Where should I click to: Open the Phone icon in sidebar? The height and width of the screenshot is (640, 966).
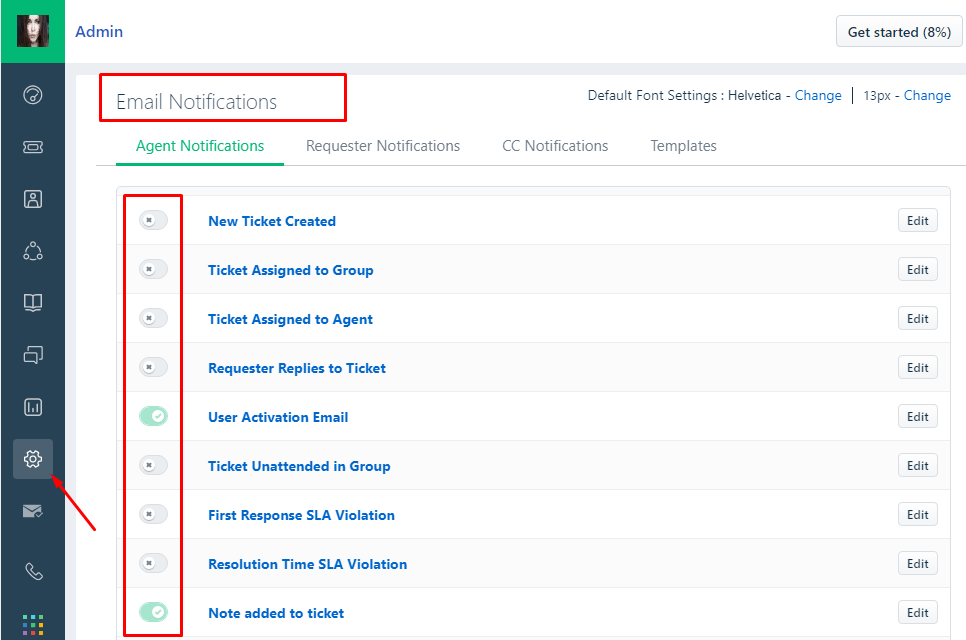tap(33, 572)
